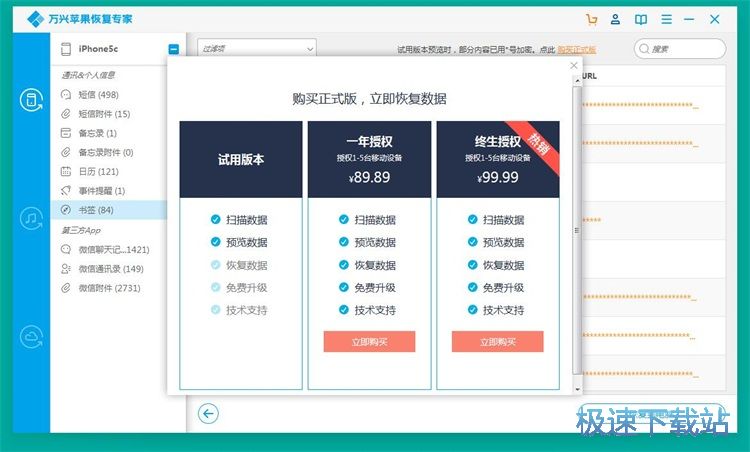Click 恢复数据 checkmark in one-year column
Viewport: 750px width, 452px height.
tap(344, 265)
